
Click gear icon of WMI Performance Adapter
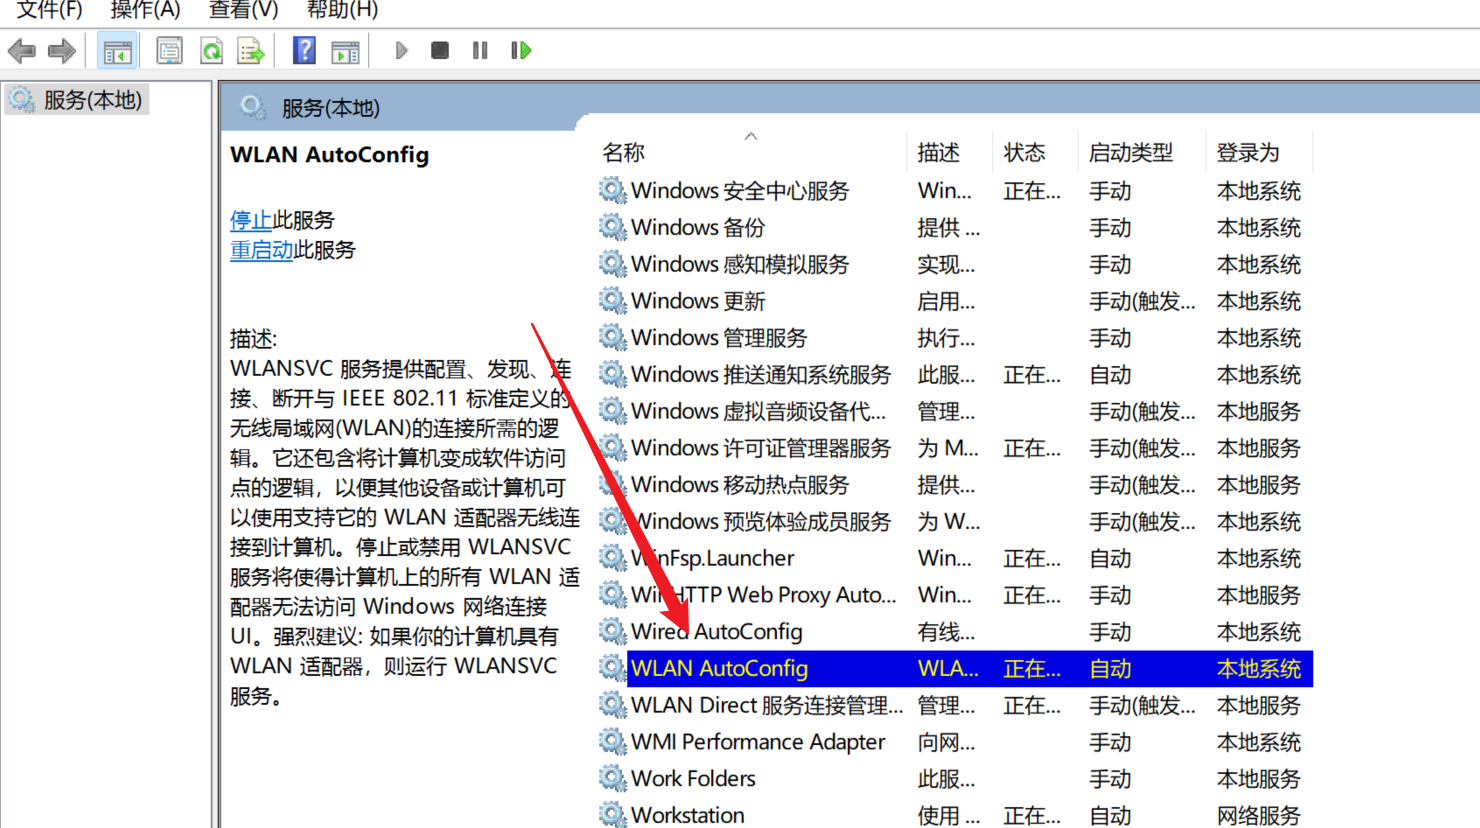tap(612, 742)
